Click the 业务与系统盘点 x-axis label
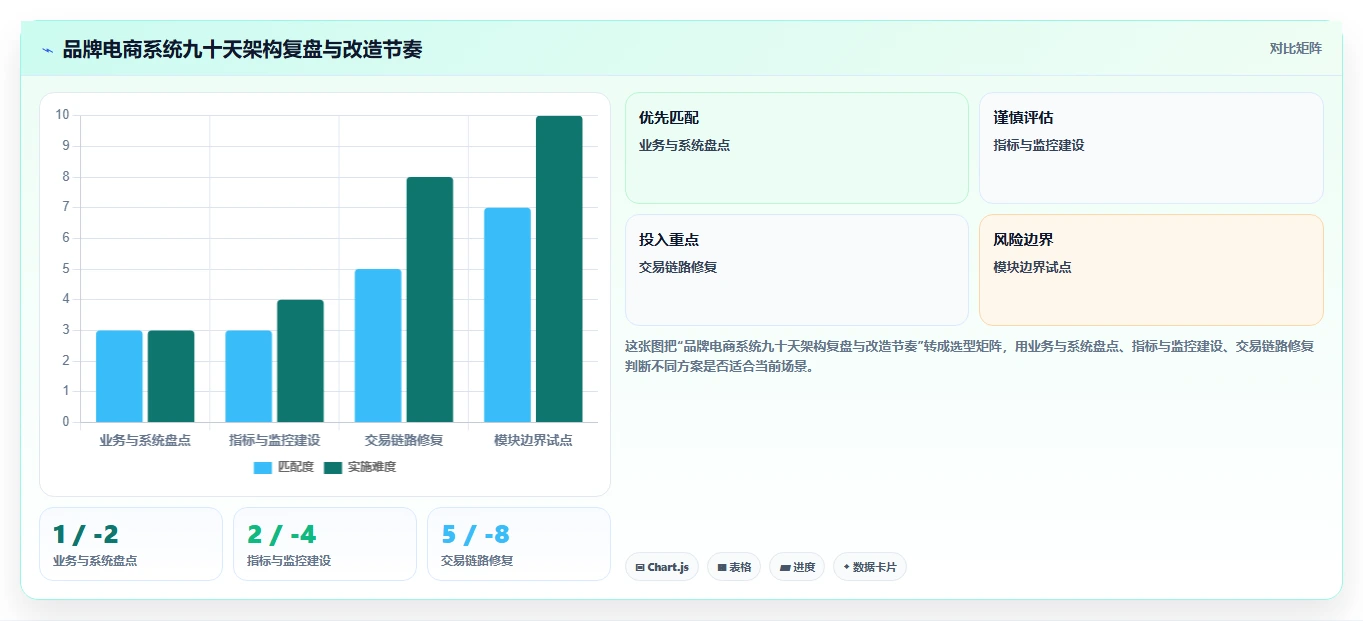The width and height of the screenshot is (1363, 621). [x=145, y=440]
